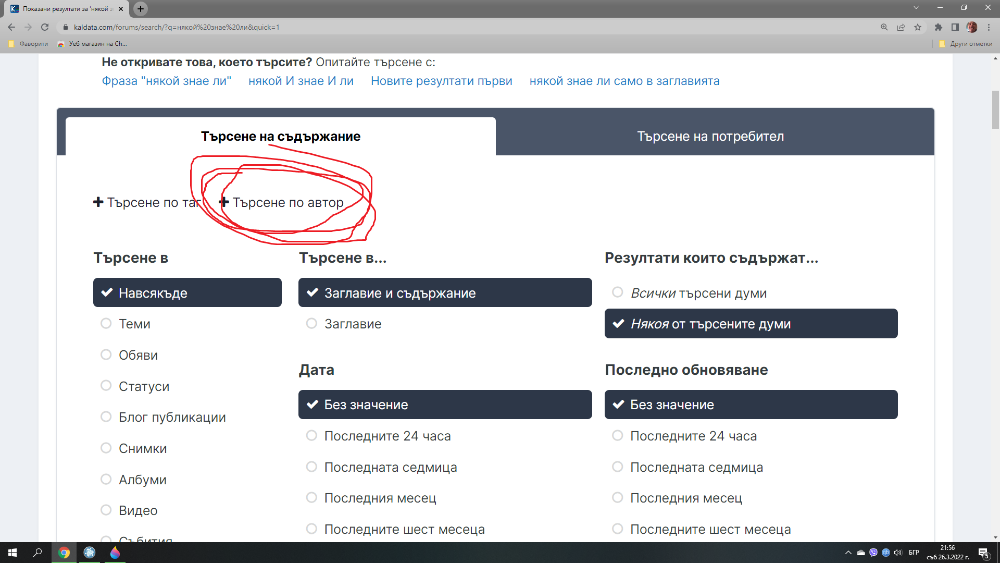Select Снимки search scope

pos(133,449)
